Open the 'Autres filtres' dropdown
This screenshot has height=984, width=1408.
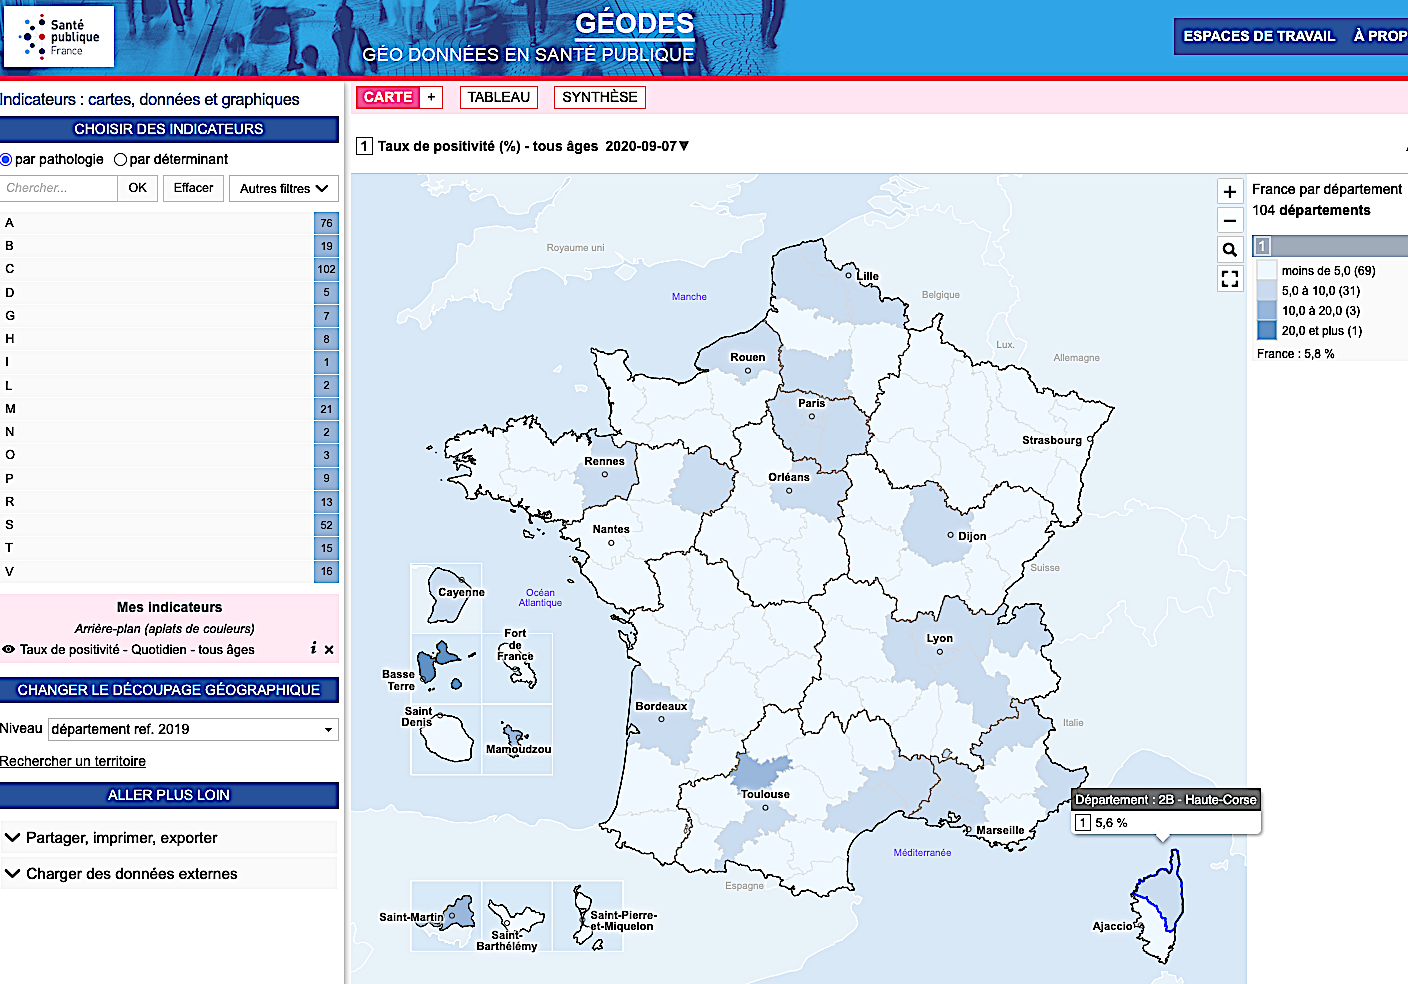click(284, 188)
